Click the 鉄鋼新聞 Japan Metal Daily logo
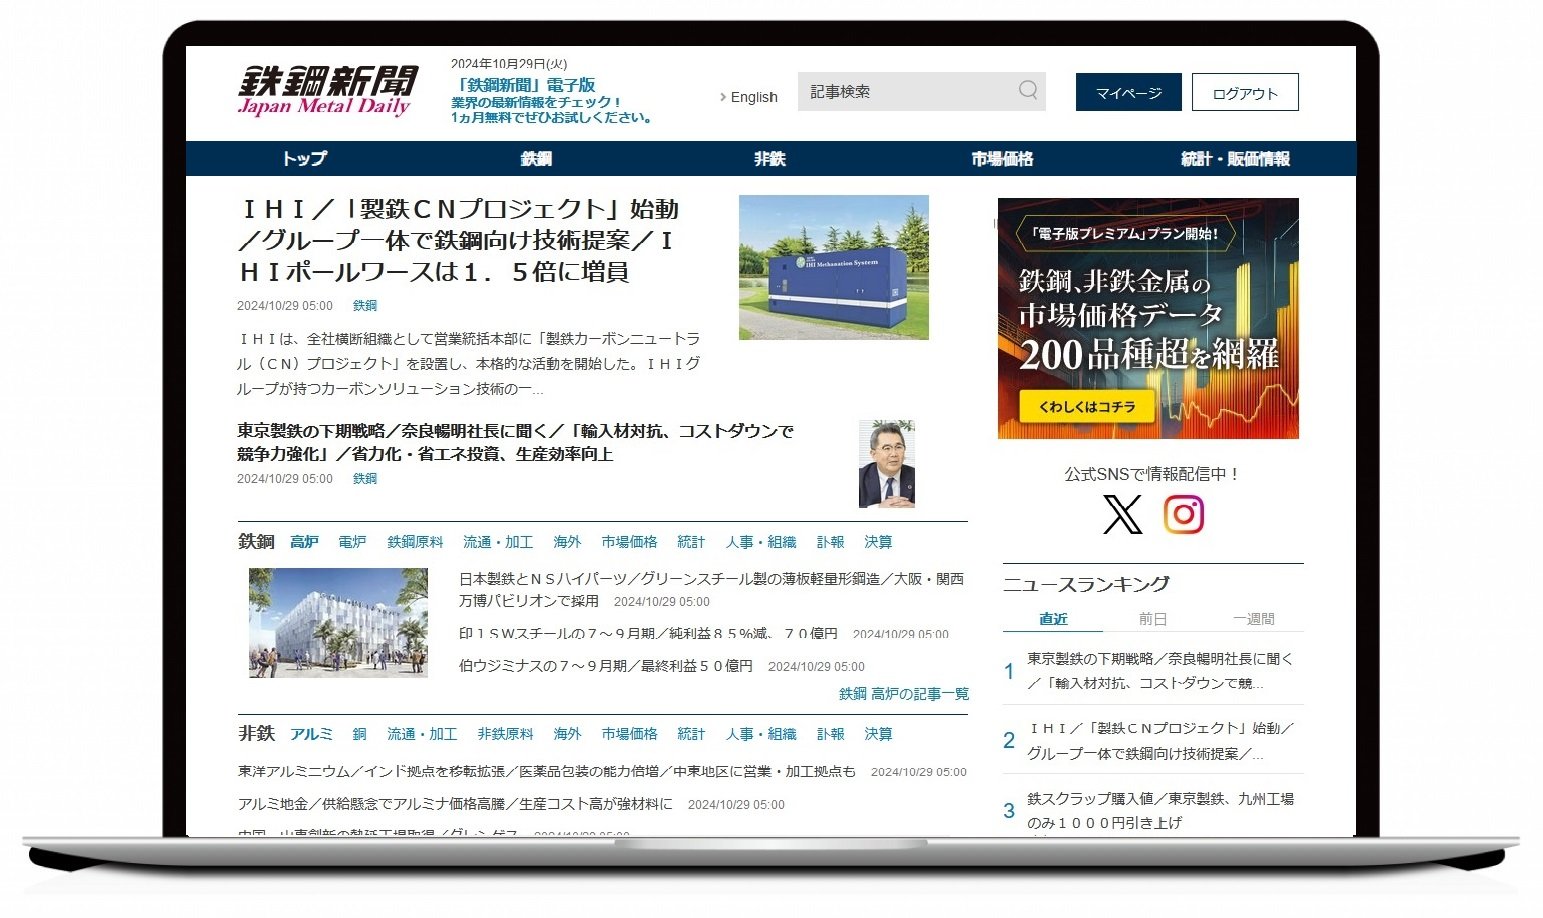The image size is (1543, 918). coord(328,91)
